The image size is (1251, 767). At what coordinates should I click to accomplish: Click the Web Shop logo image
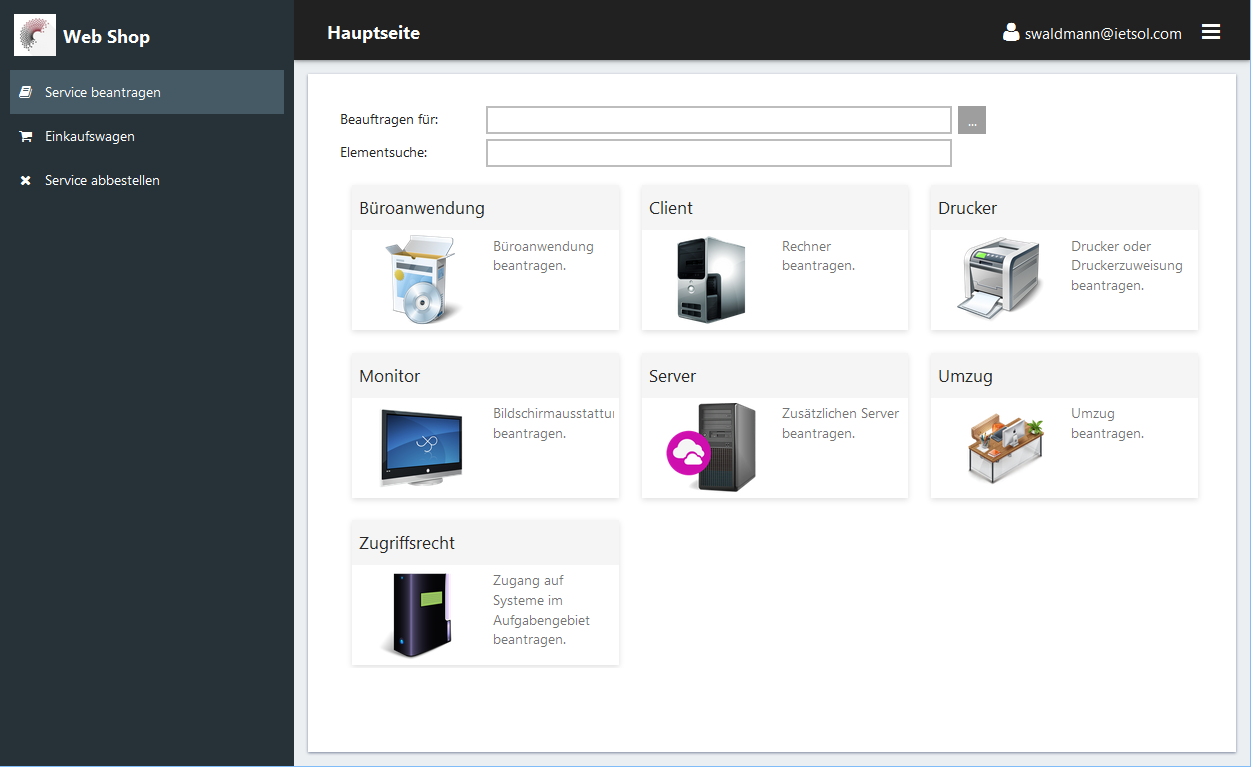click(x=34, y=34)
